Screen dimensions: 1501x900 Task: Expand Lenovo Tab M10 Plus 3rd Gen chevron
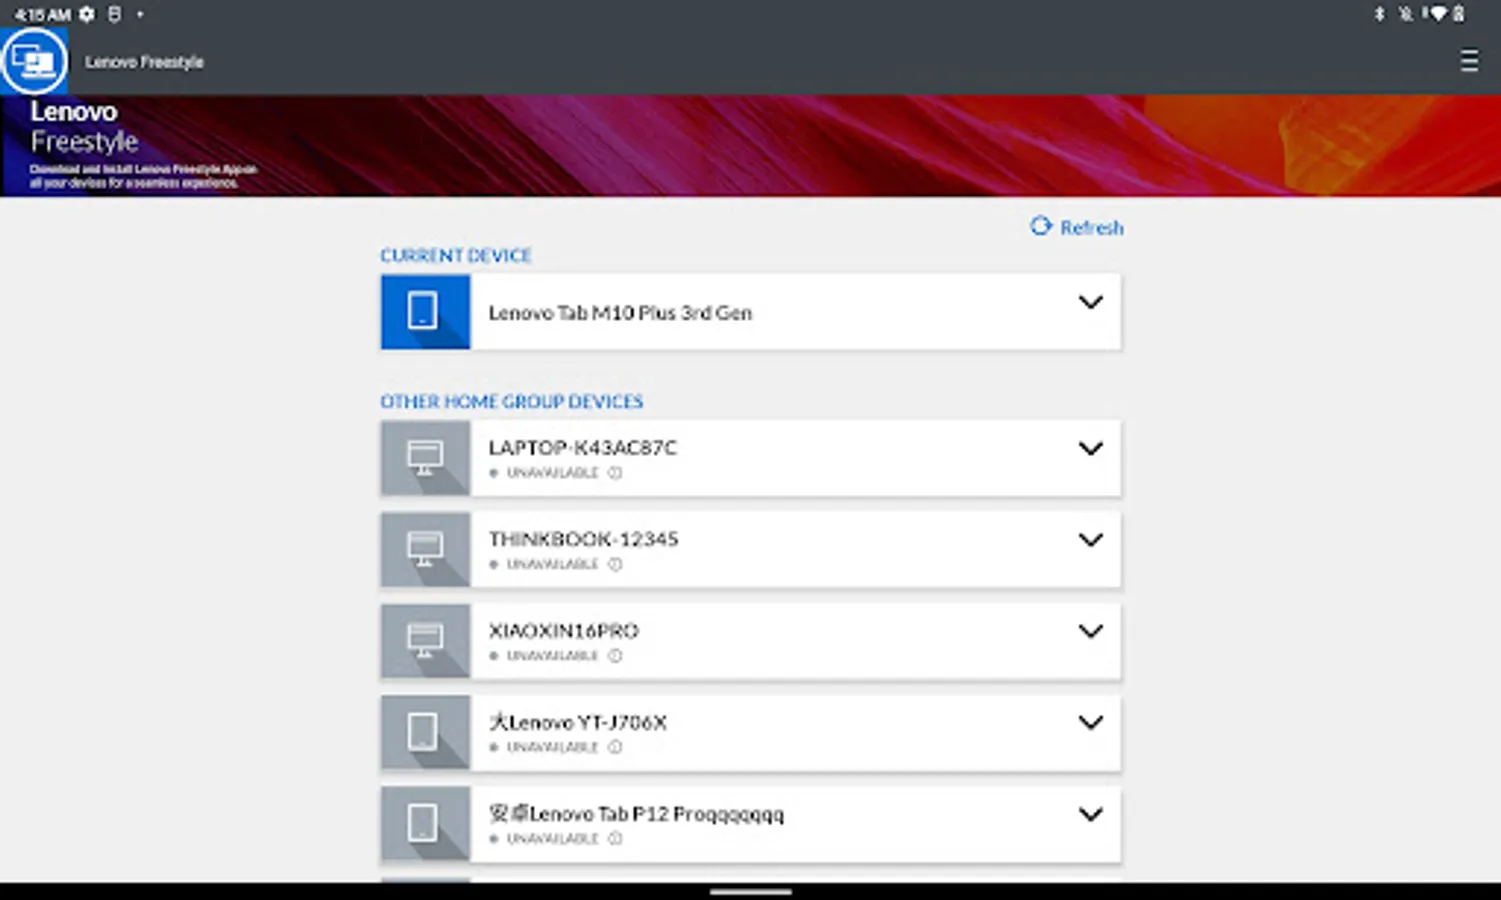click(x=1091, y=302)
